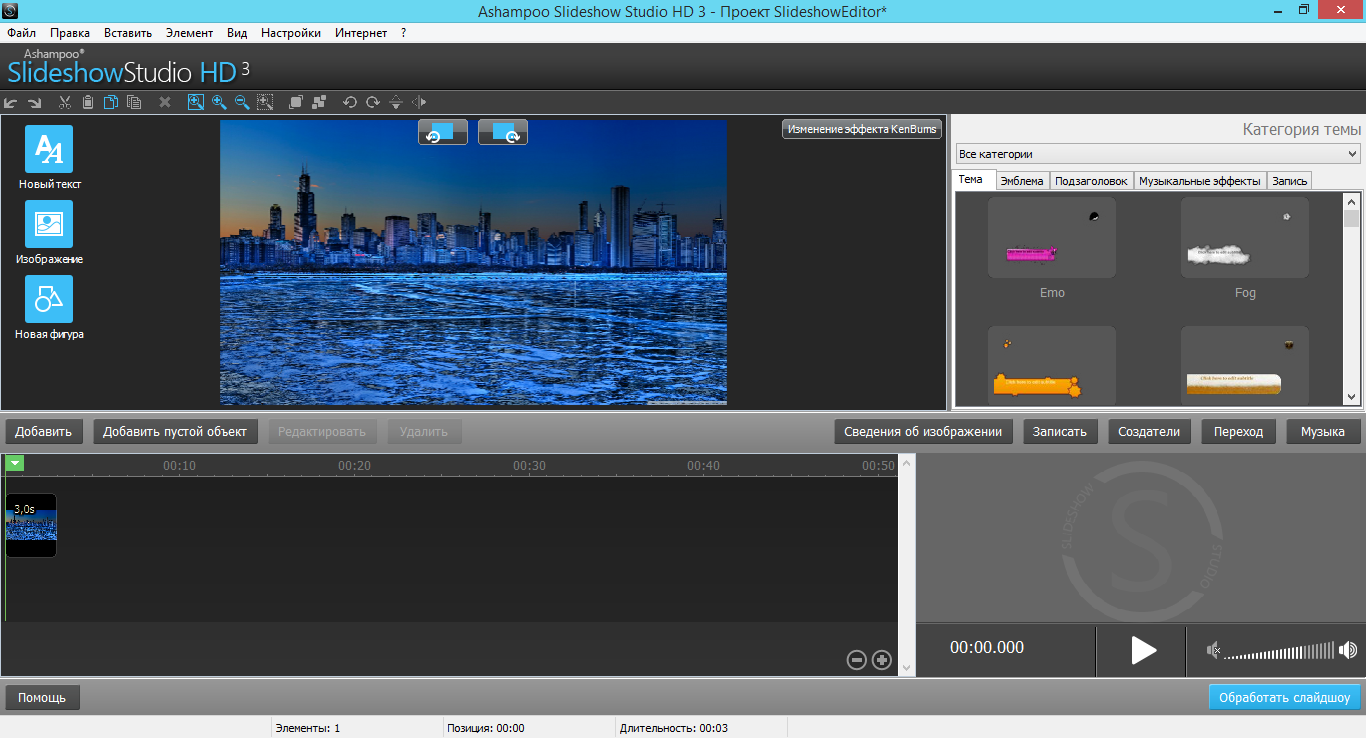Click the Переход button

1238,432
